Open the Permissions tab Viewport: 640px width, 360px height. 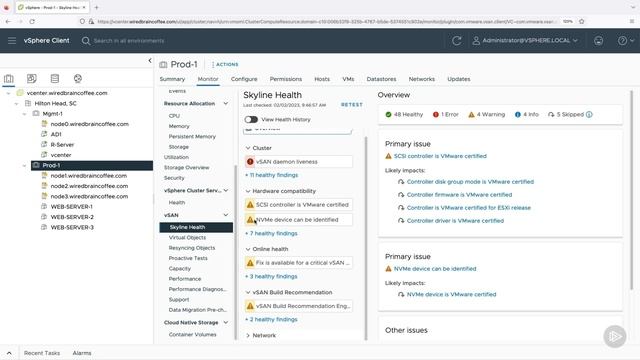pos(286,79)
